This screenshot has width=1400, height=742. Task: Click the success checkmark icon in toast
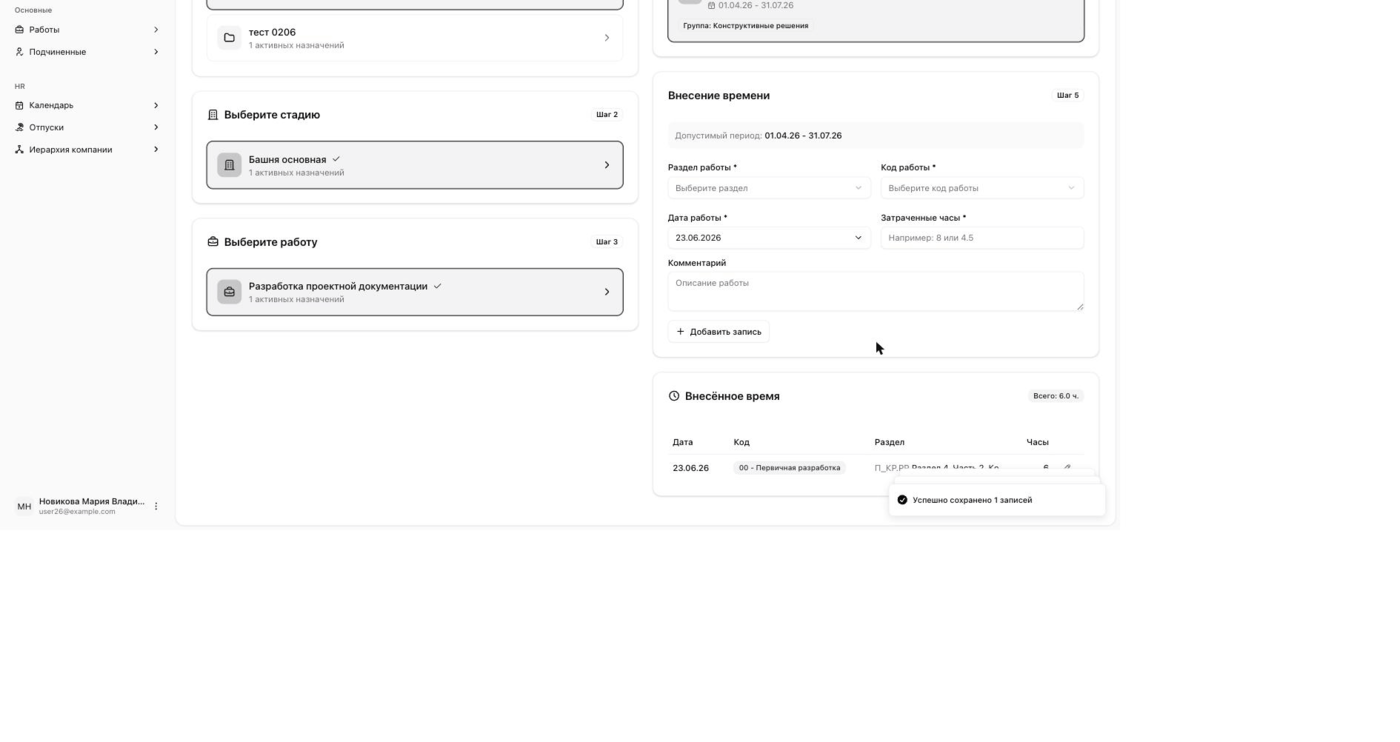[902, 500]
